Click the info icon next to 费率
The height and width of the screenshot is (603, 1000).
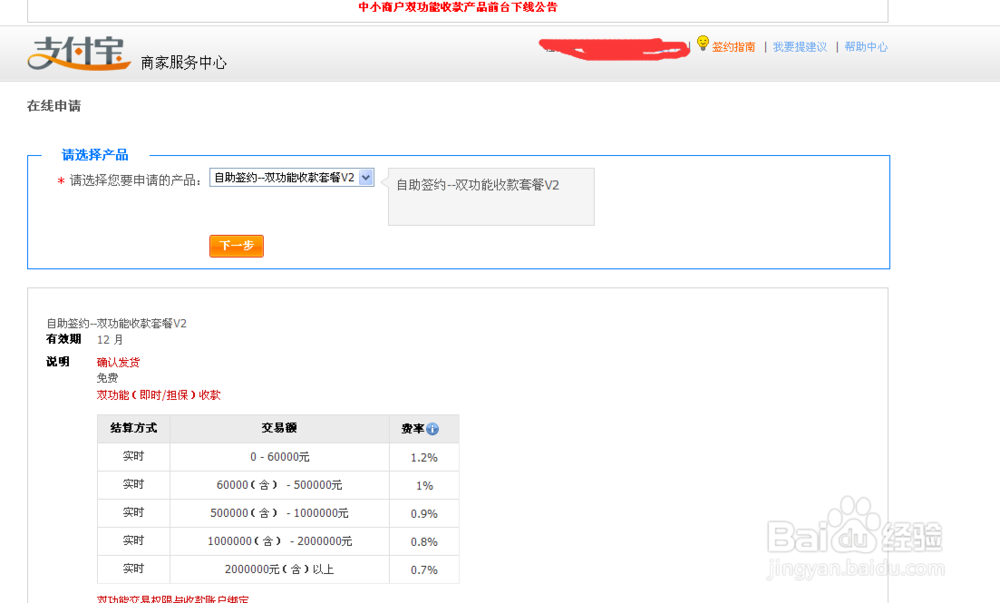click(432, 429)
